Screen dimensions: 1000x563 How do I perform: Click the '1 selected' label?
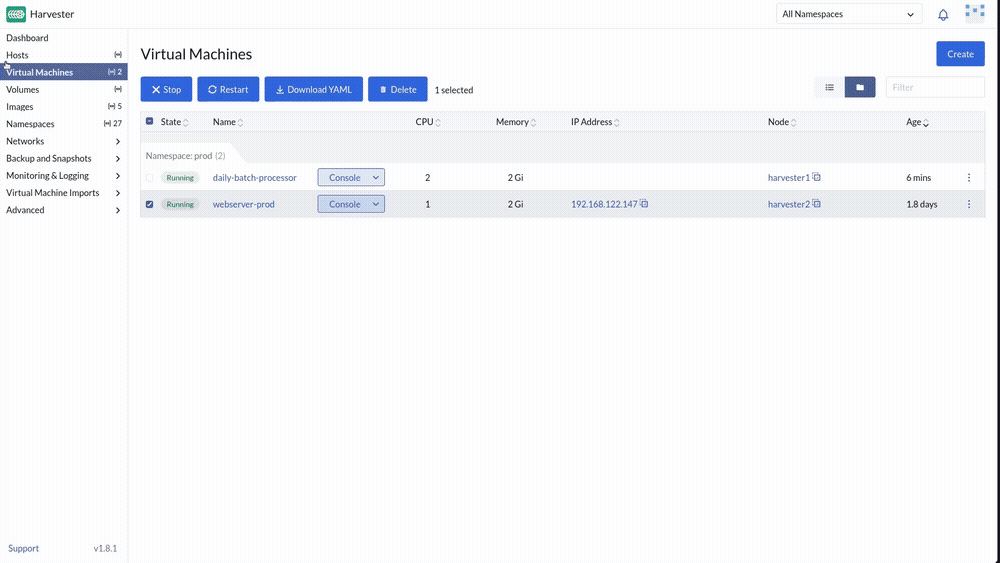click(x=453, y=90)
